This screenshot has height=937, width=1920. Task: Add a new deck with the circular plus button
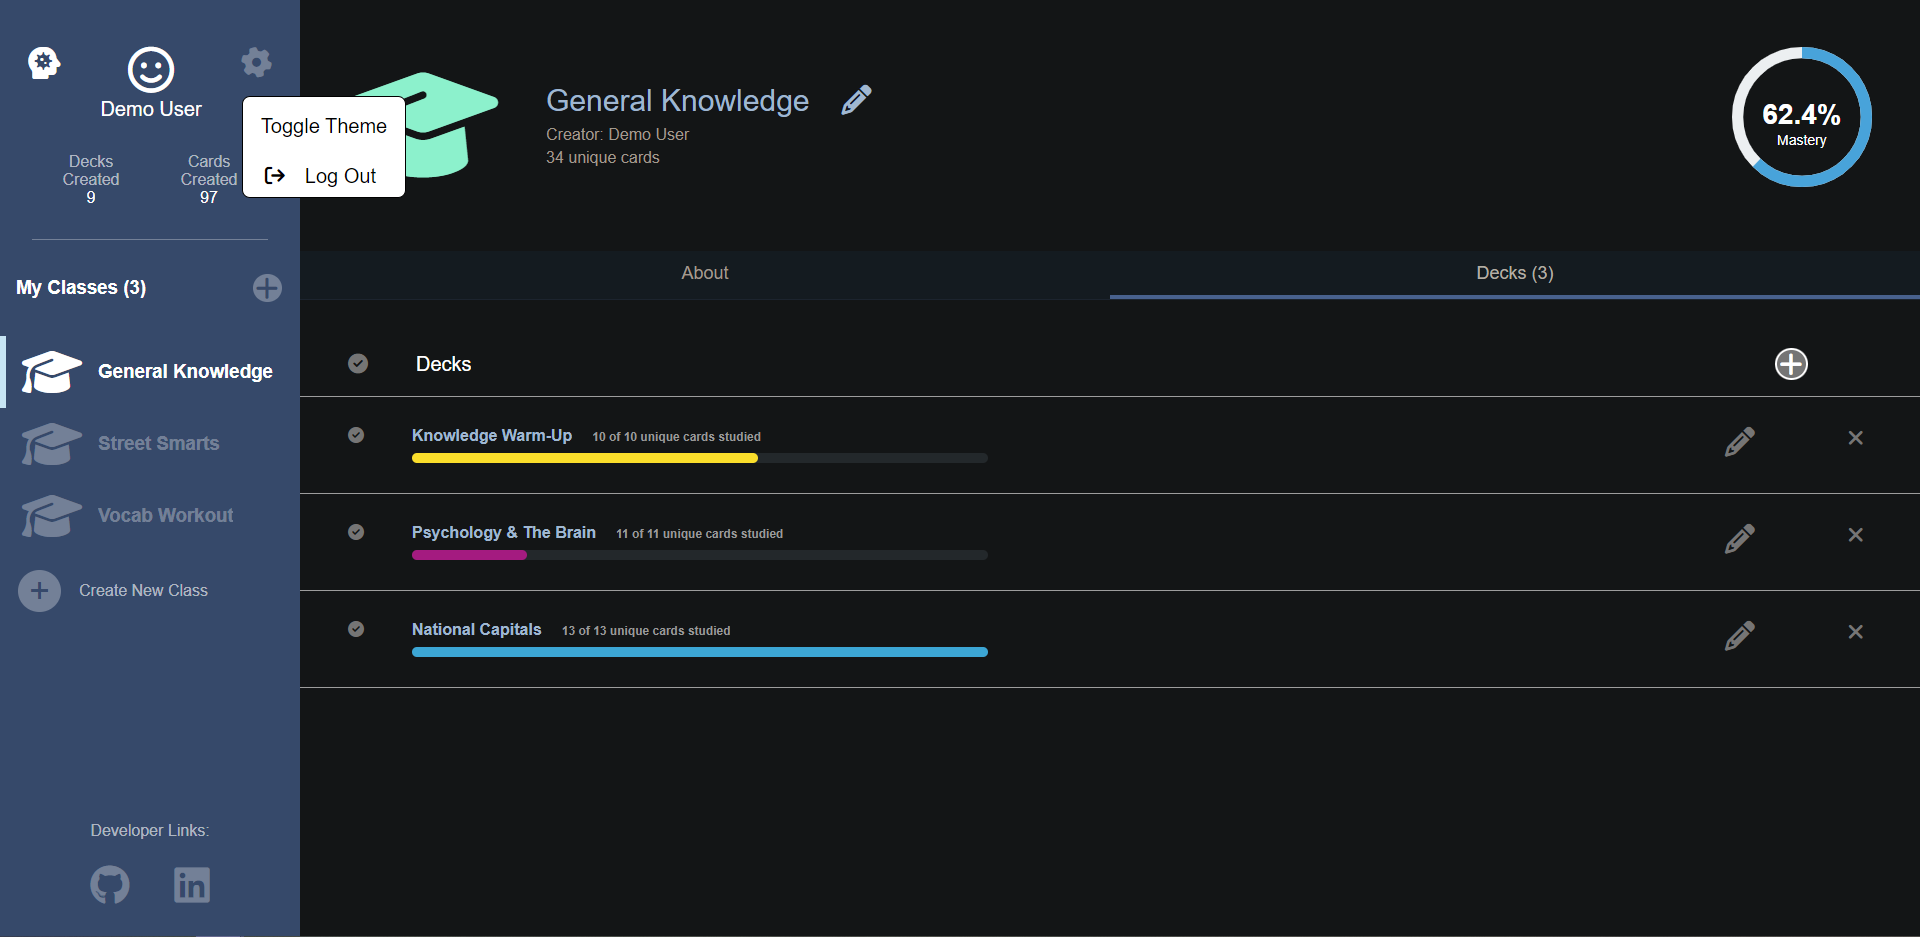(x=1790, y=363)
